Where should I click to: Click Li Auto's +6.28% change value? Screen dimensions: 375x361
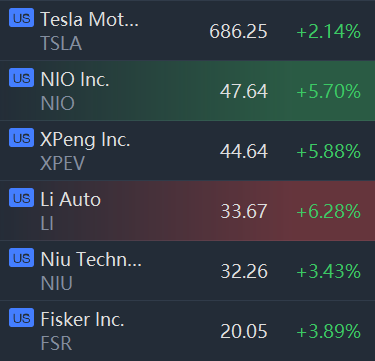pos(328,211)
